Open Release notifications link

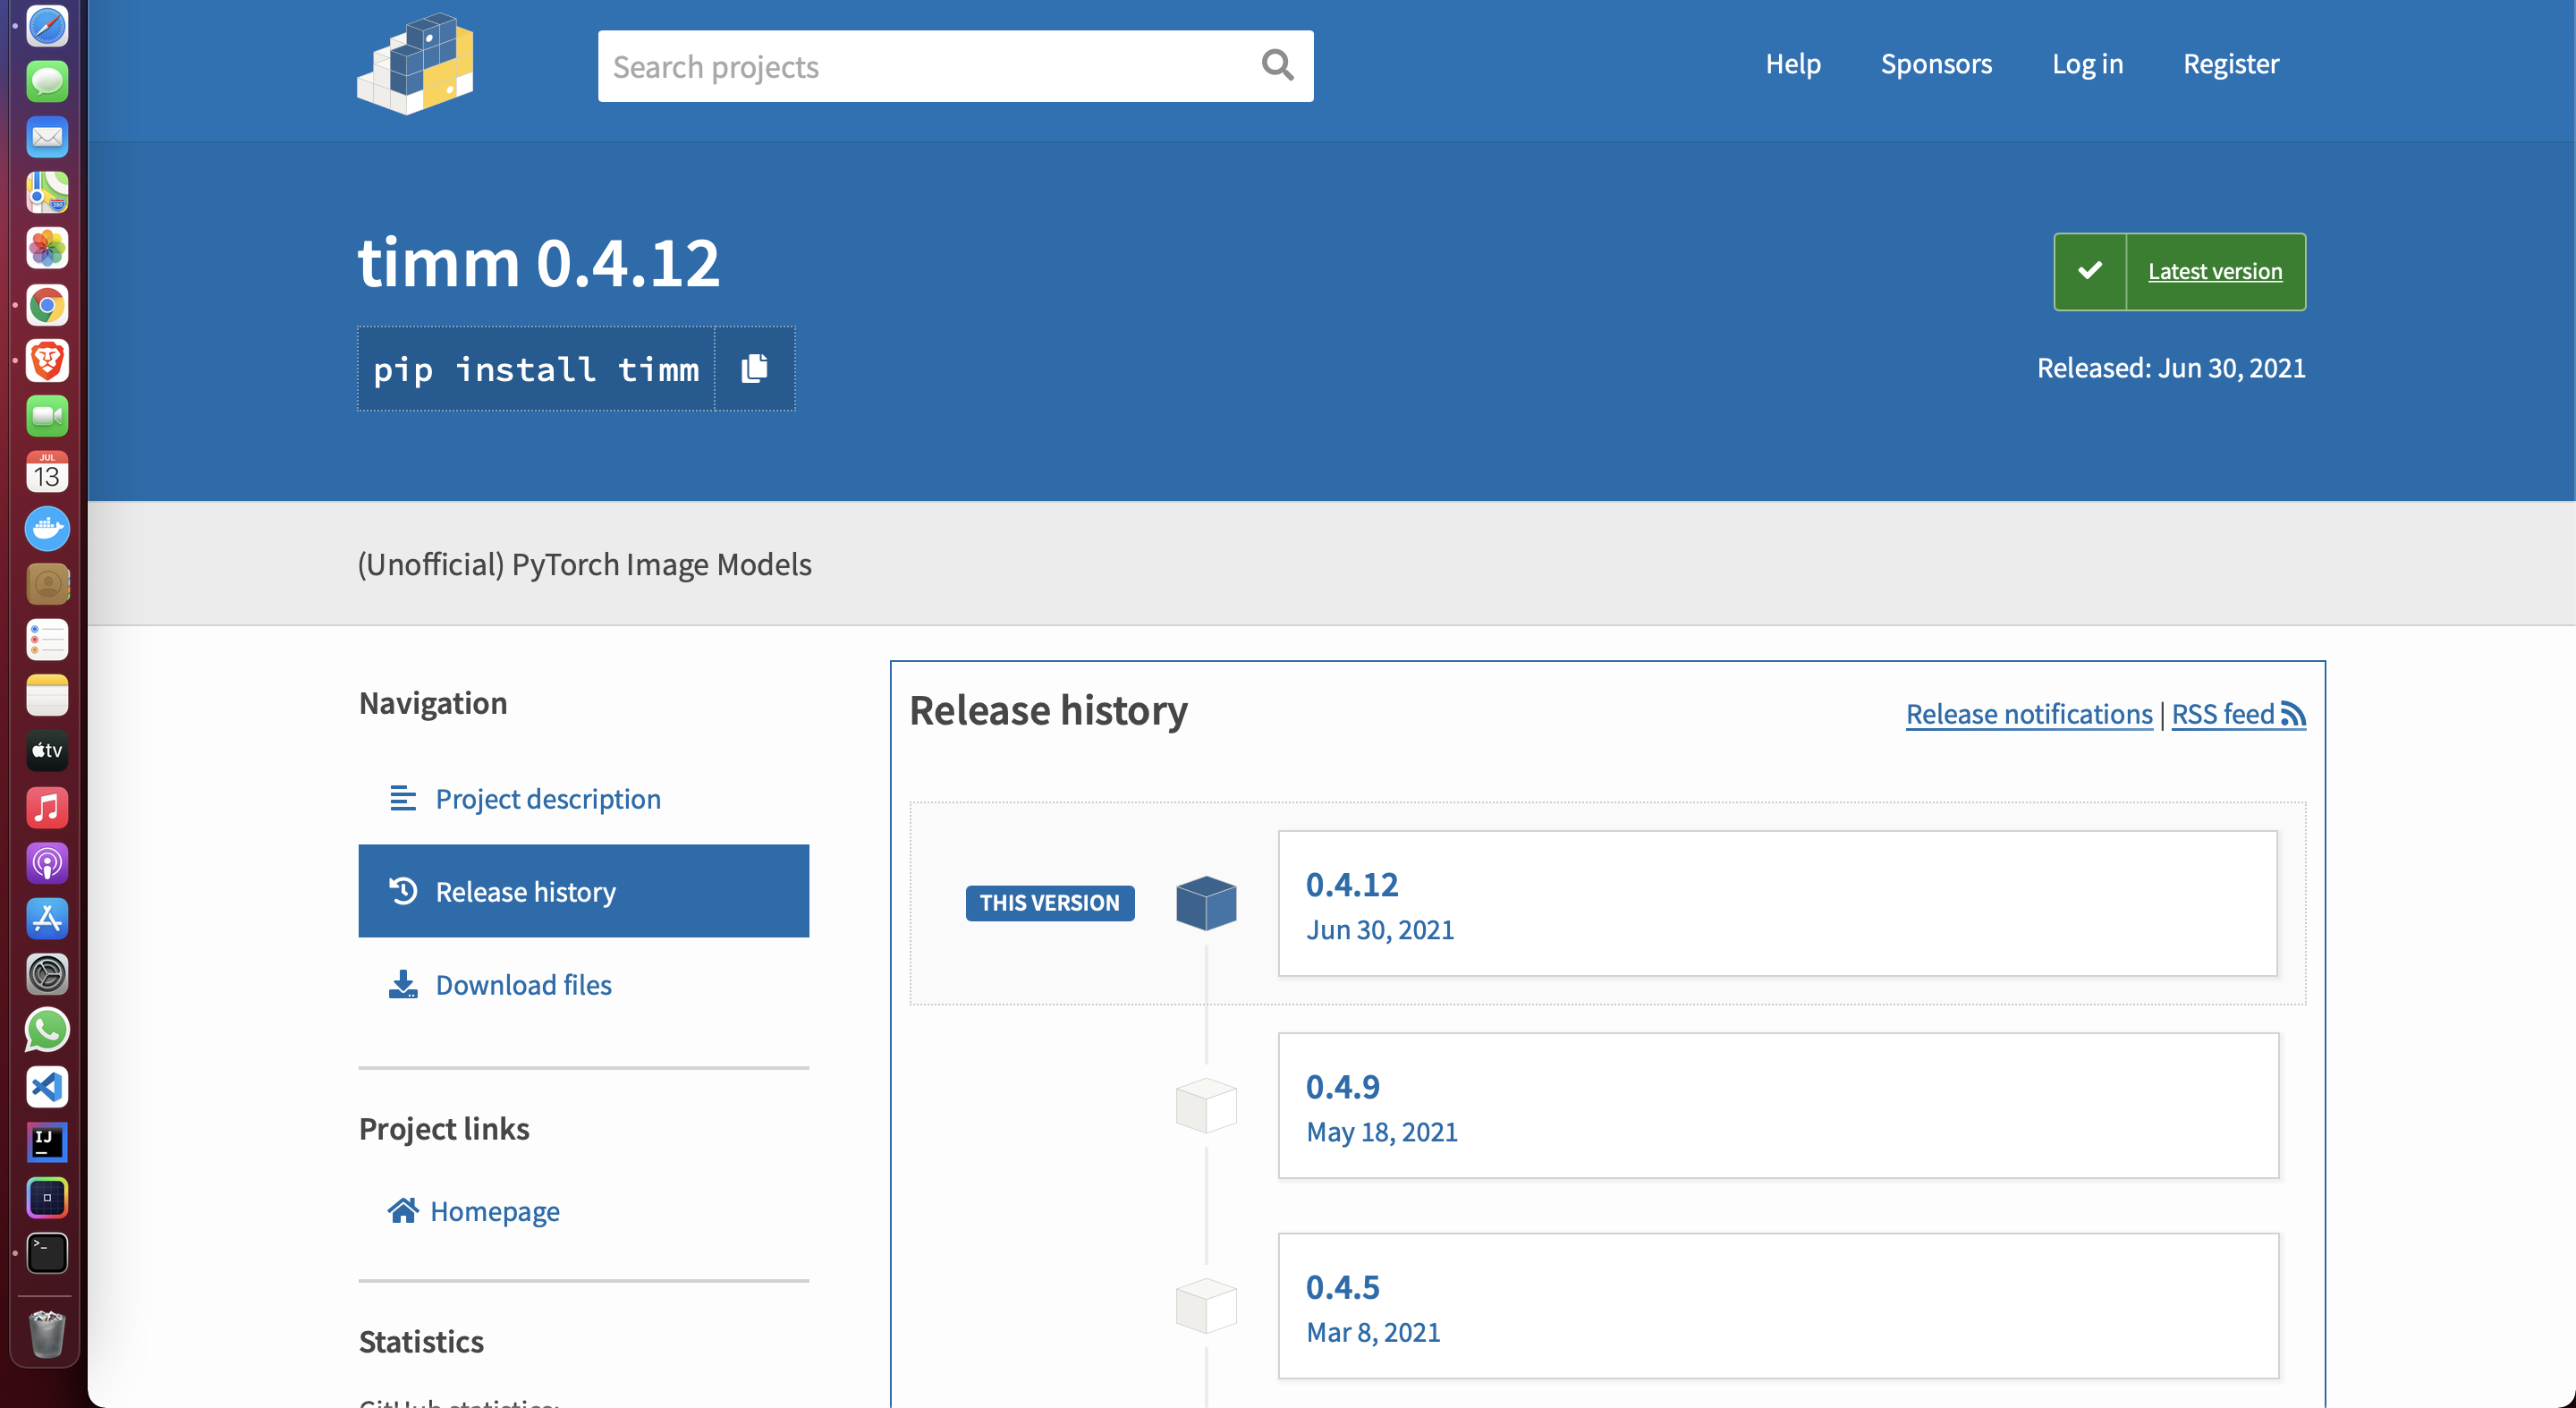[2028, 714]
